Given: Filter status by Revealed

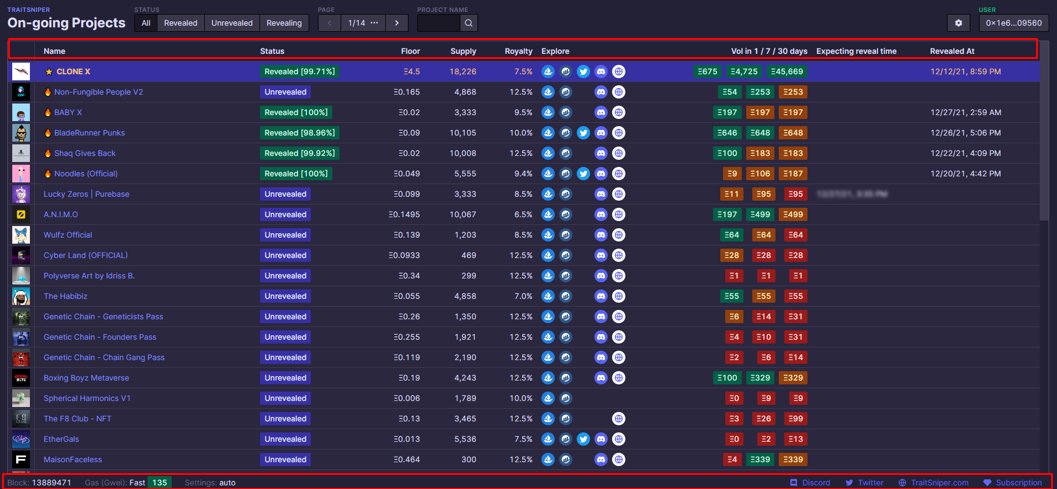Looking at the screenshot, I should pos(181,23).
